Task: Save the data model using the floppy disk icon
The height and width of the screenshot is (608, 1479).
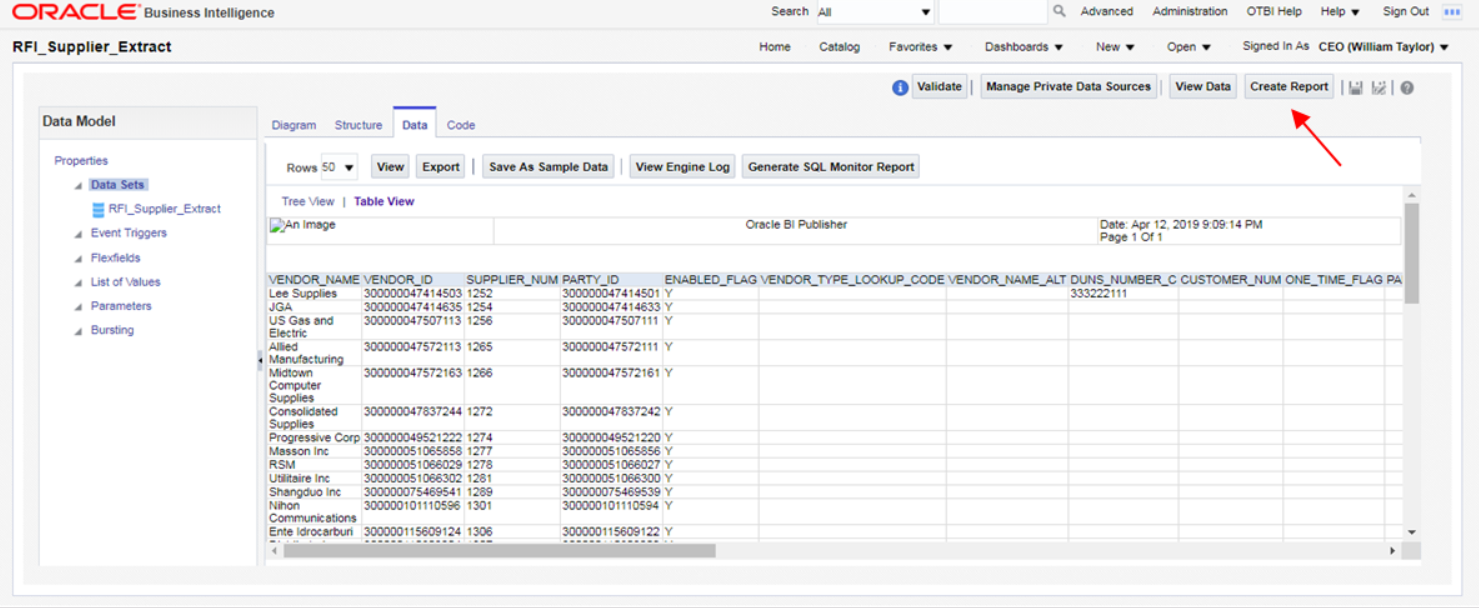Action: (1355, 87)
